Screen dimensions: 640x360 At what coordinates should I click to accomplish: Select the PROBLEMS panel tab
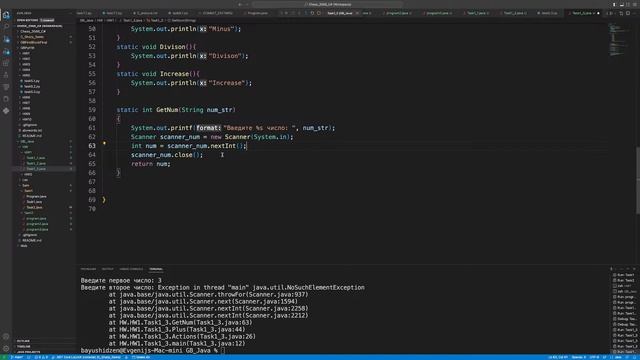point(88,269)
